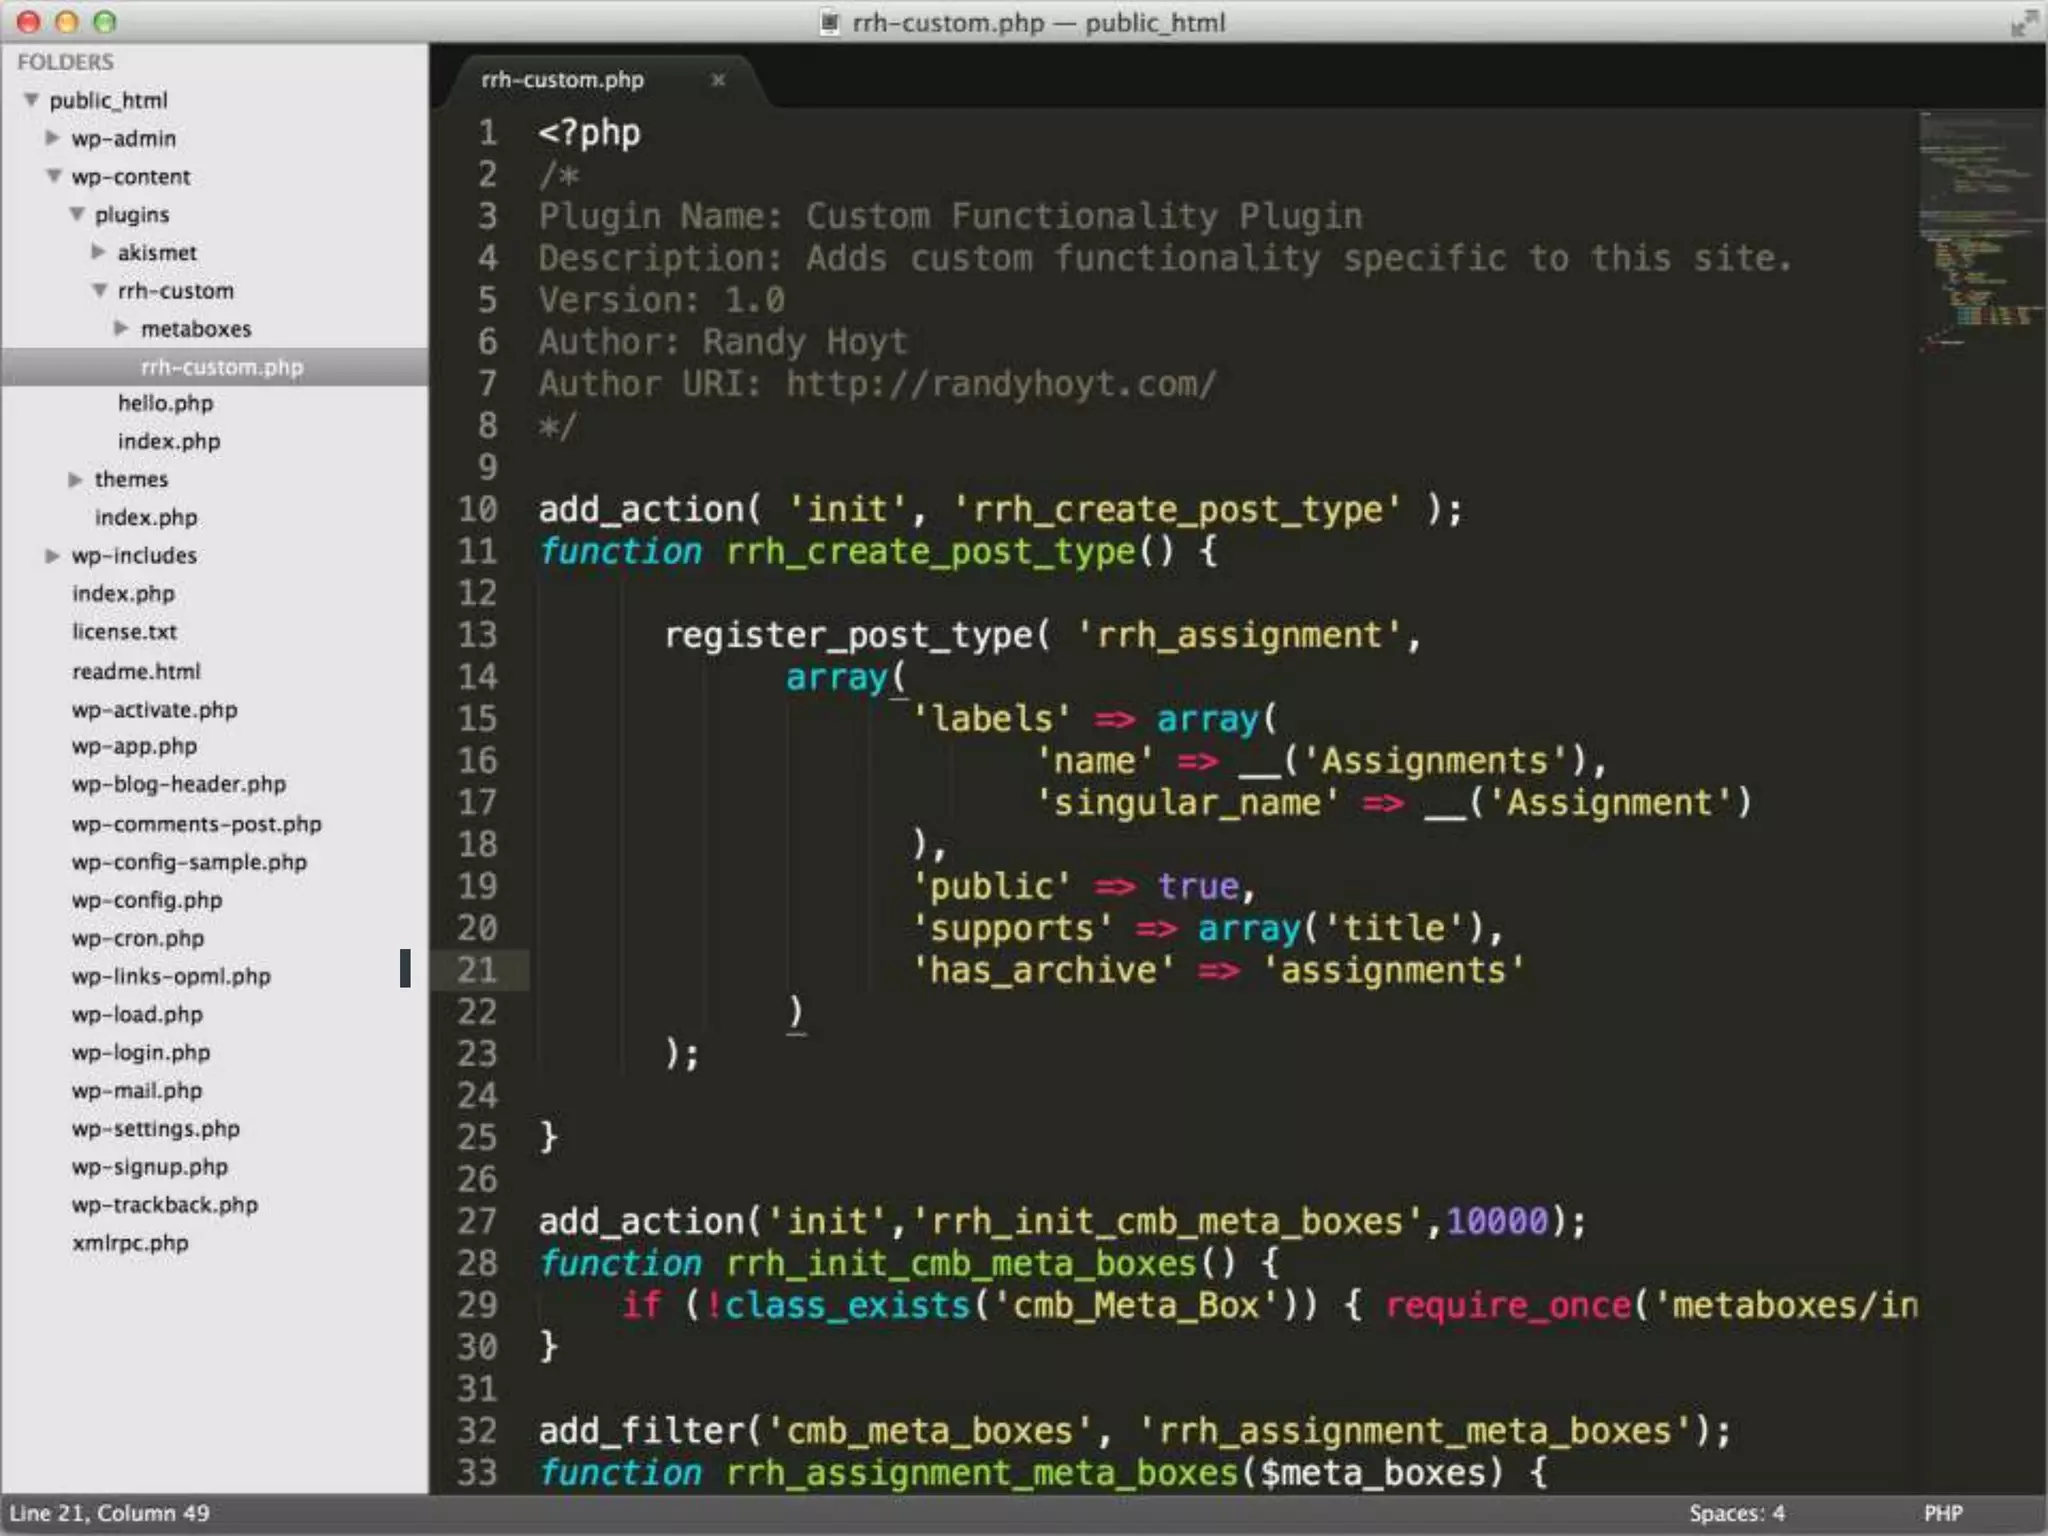Close the rrh-custom.php tab
This screenshot has width=2048, height=1536.
click(717, 80)
